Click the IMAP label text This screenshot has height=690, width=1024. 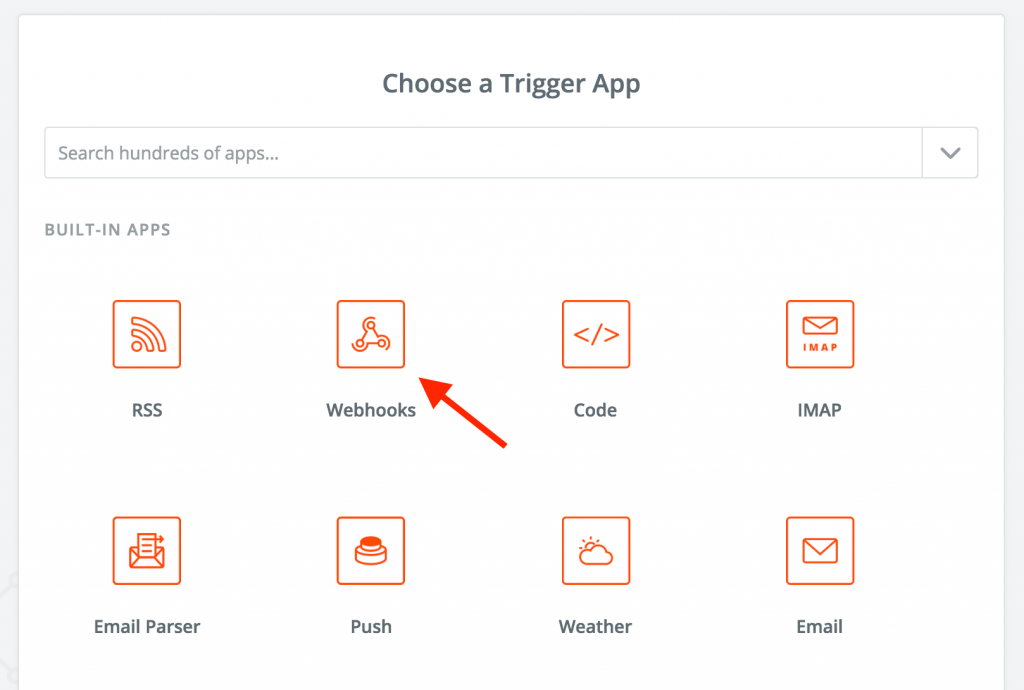(x=820, y=410)
